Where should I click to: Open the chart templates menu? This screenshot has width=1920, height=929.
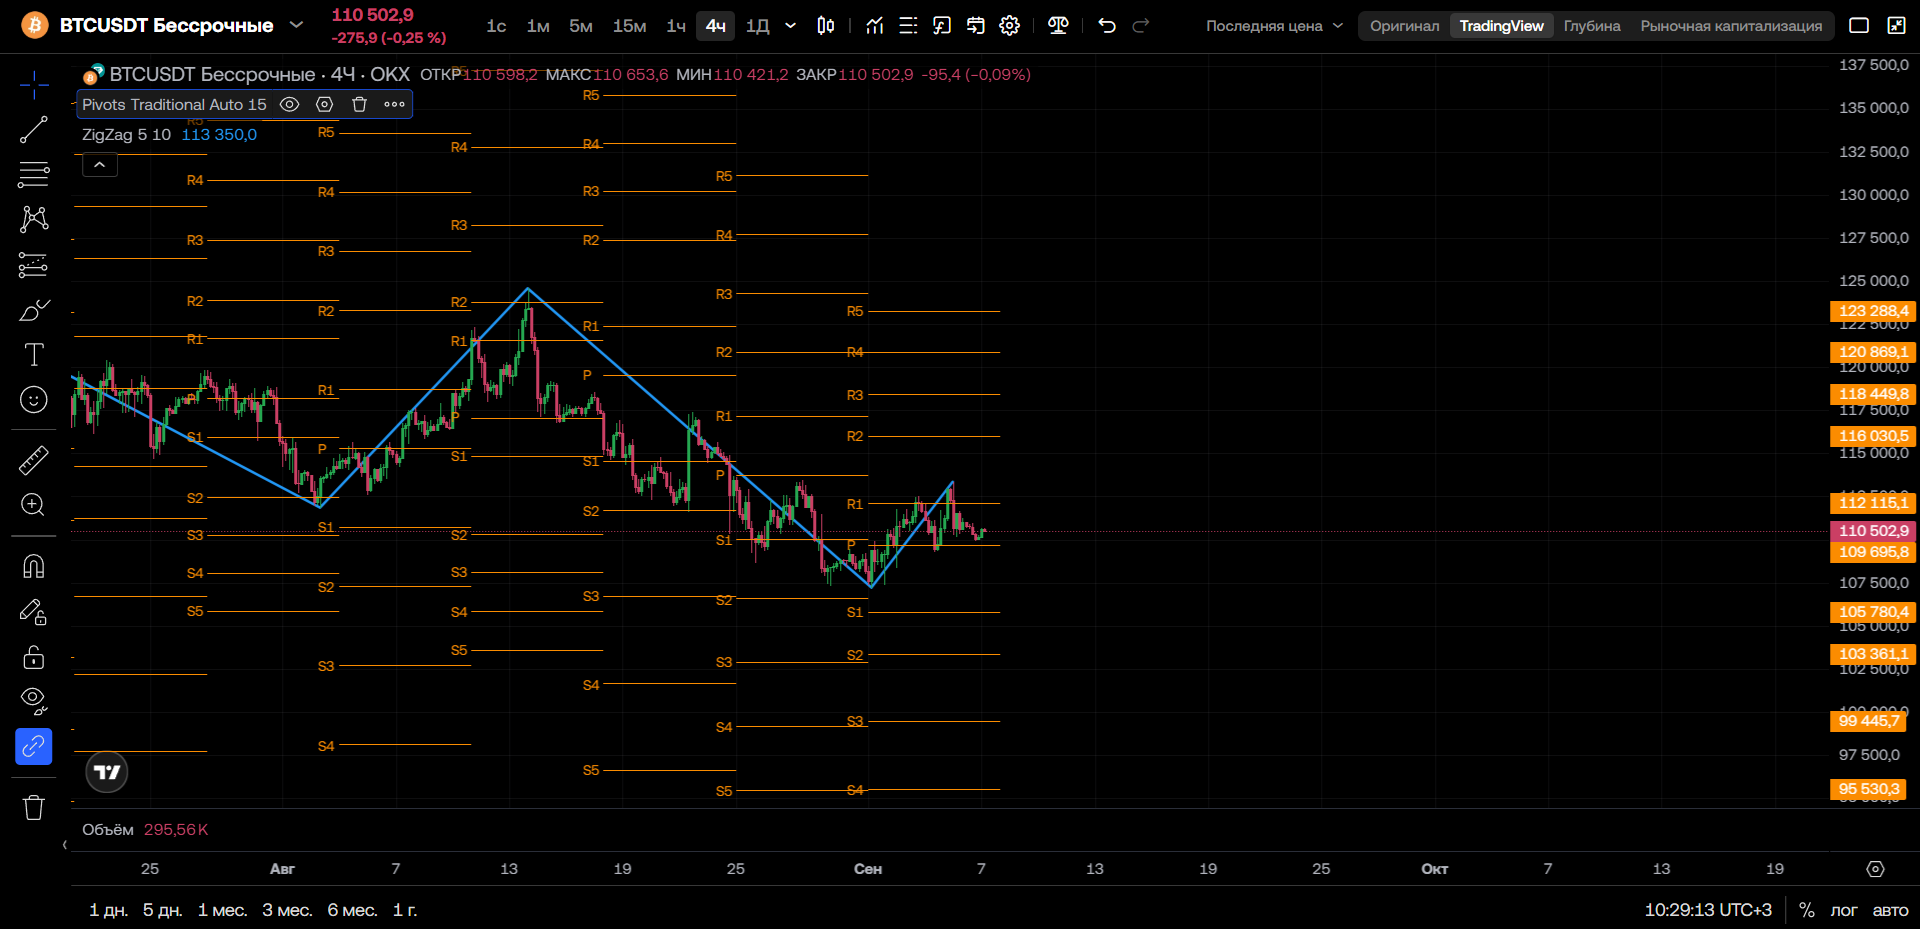(x=908, y=26)
